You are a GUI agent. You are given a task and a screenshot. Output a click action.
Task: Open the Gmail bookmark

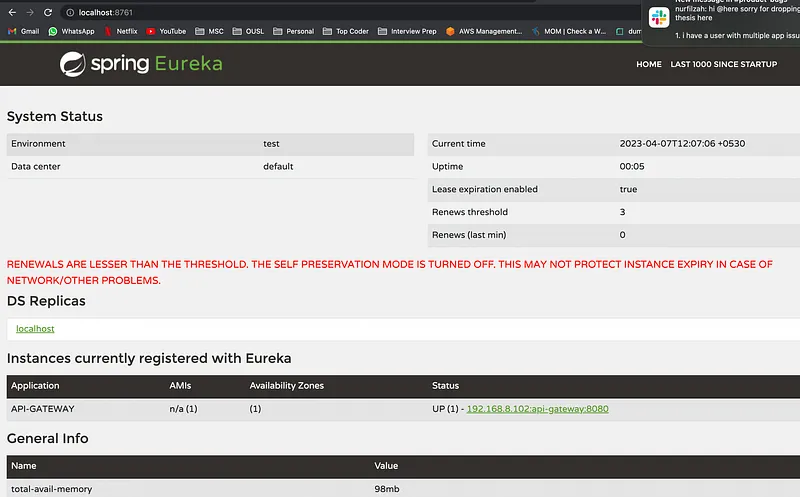click(x=23, y=31)
